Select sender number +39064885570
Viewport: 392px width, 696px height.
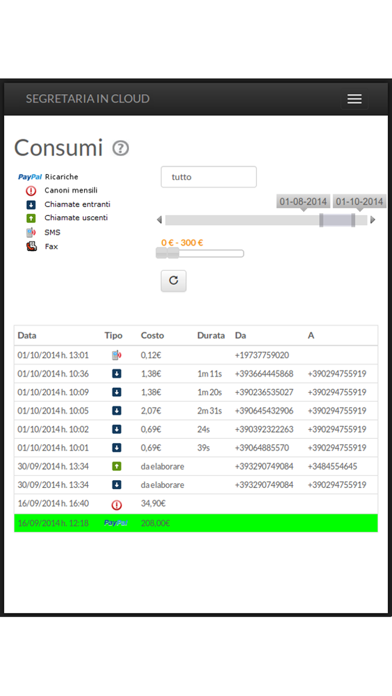click(x=262, y=447)
